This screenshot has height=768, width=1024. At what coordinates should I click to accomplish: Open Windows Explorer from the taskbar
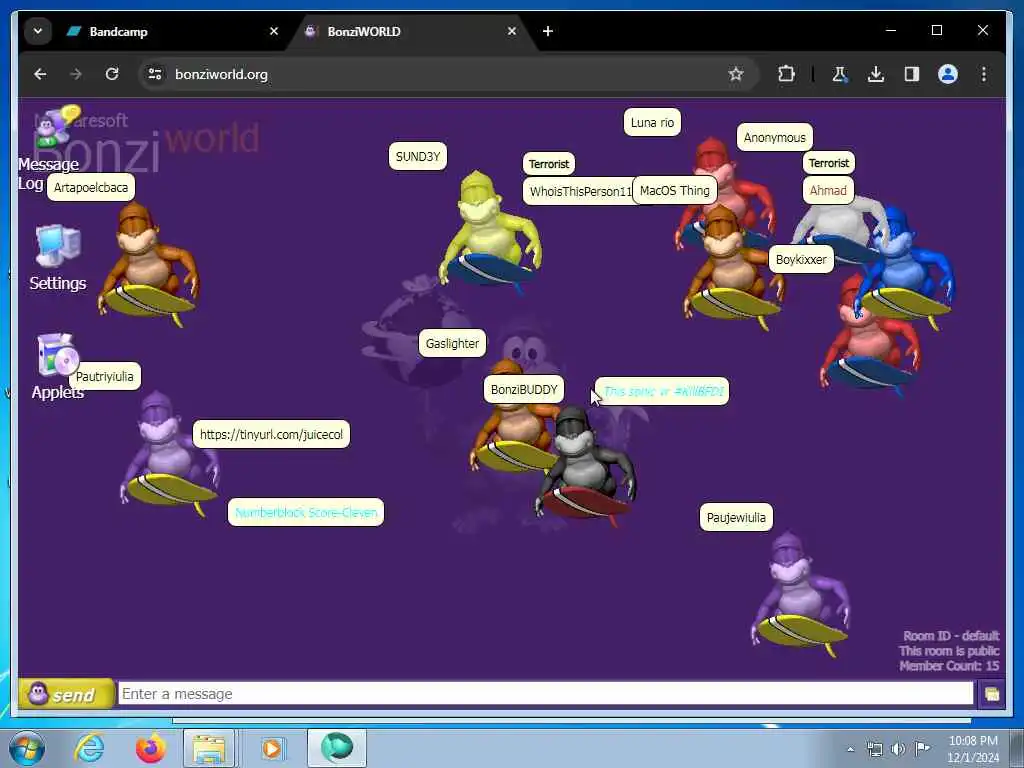click(x=209, y=748)
